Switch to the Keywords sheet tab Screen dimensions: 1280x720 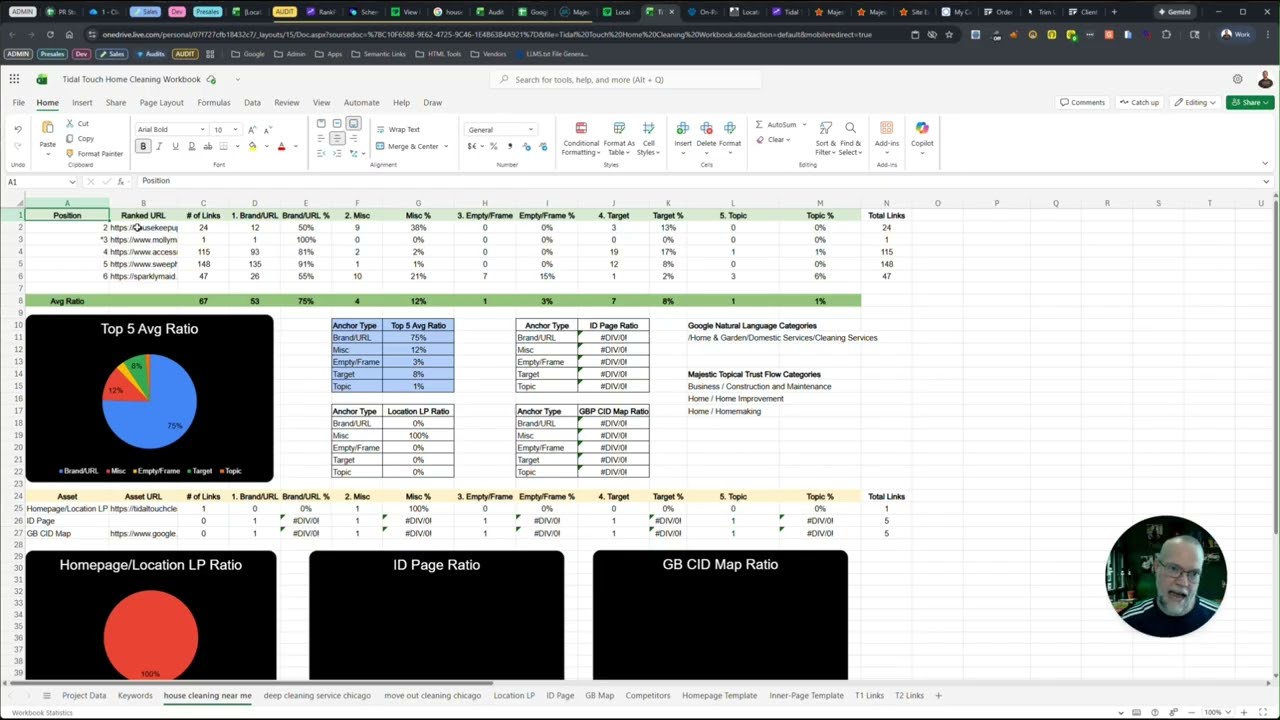pos(135,695)
